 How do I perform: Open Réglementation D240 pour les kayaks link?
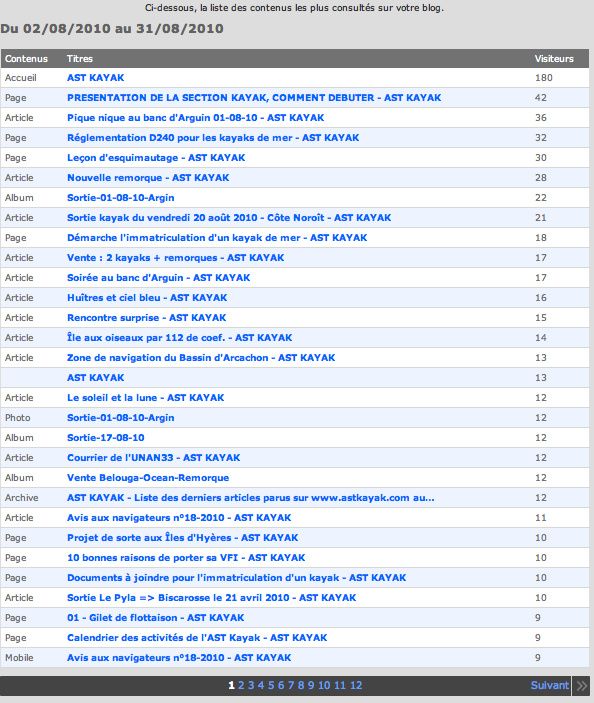[x=213, y=138]
